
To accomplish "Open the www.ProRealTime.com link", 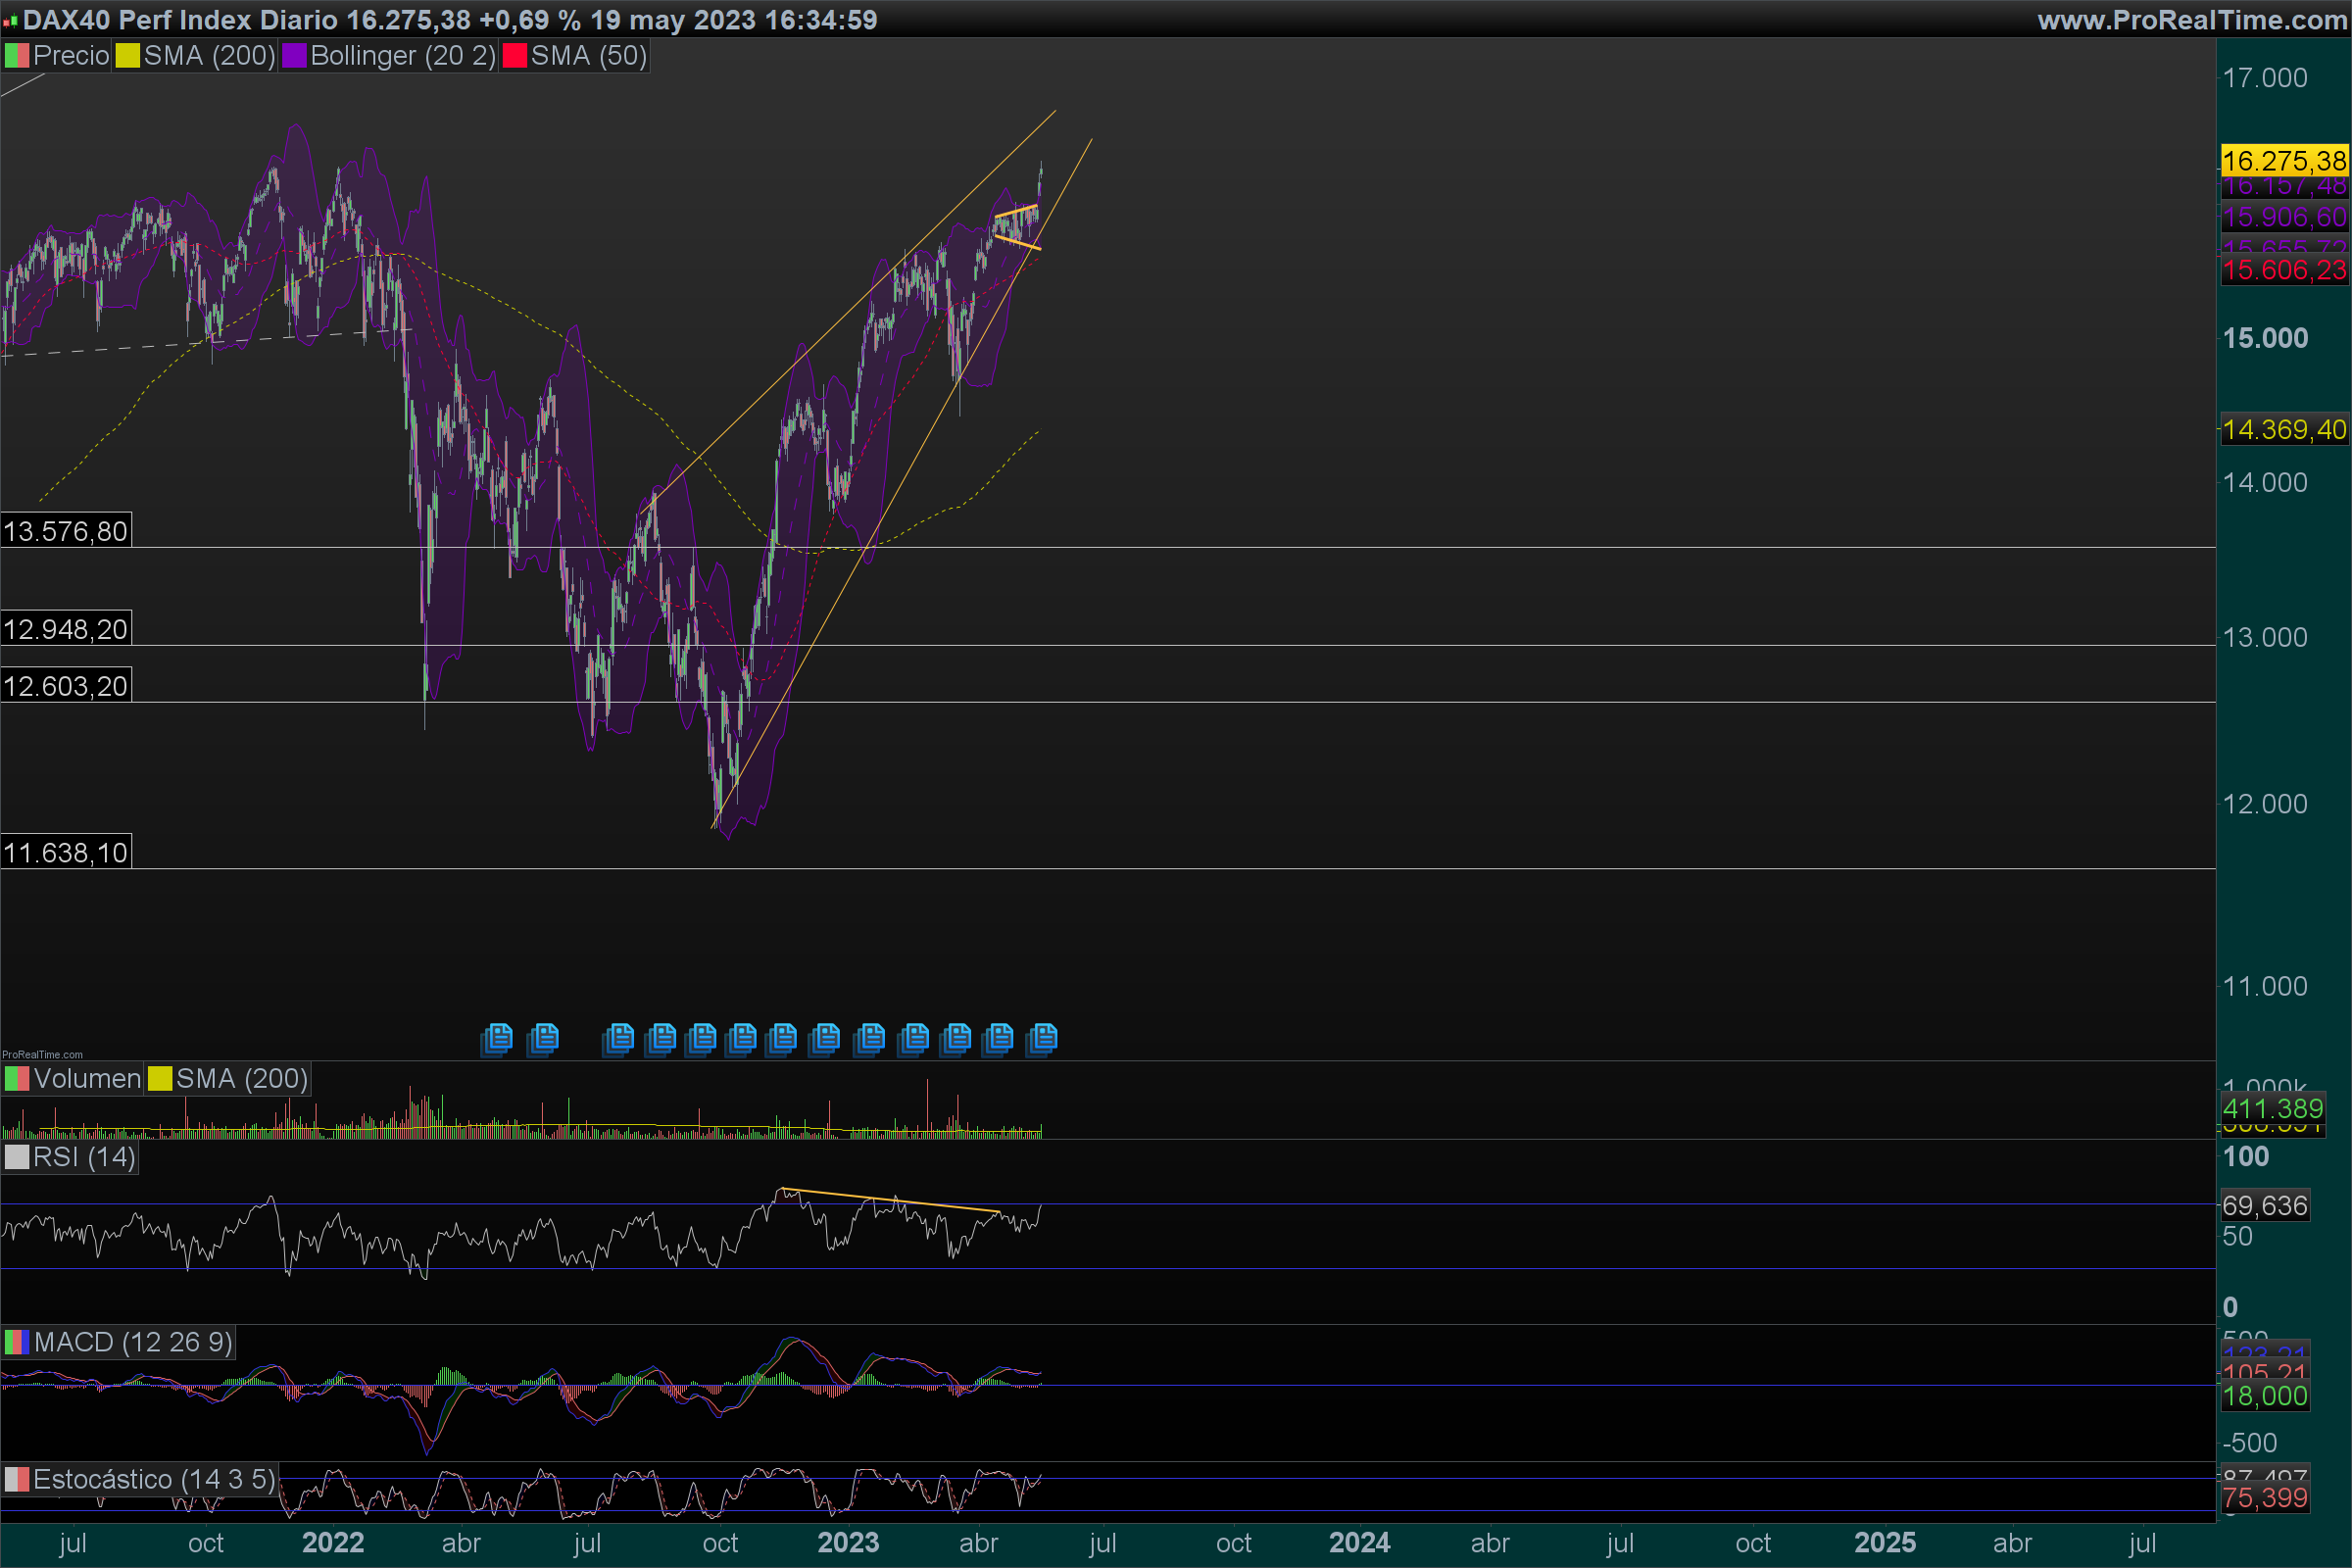I will coord(2190,20).
